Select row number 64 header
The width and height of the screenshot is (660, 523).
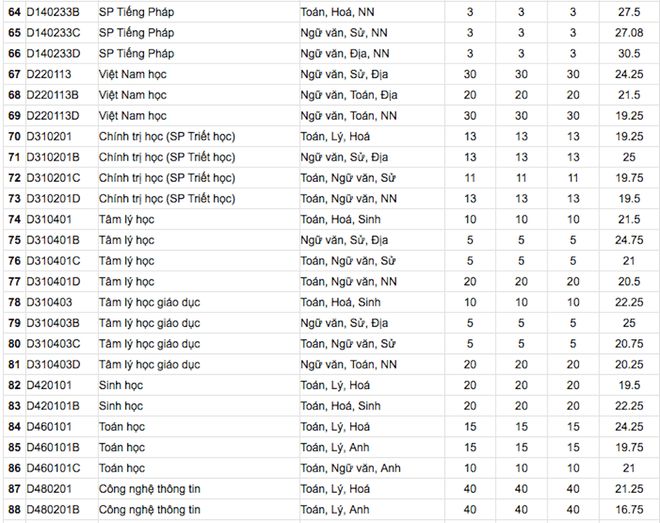[x=14, y=10]
